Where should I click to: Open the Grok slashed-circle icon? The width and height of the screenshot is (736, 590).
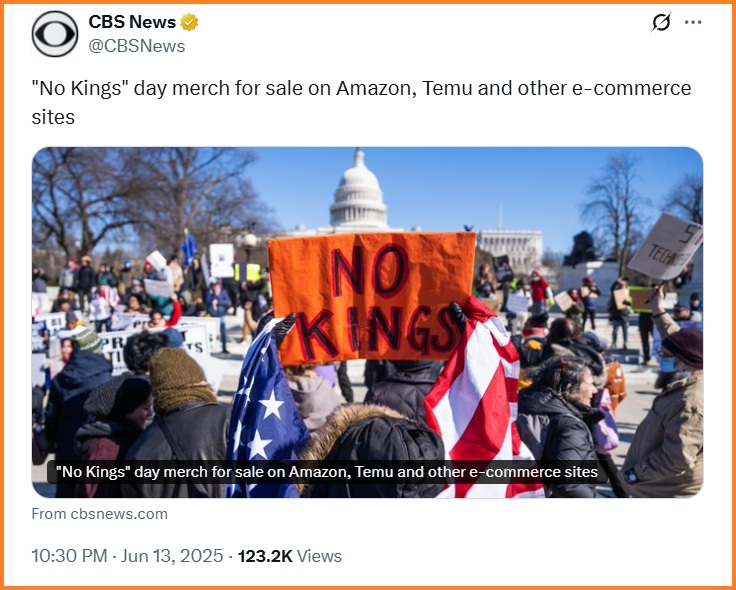660,22
